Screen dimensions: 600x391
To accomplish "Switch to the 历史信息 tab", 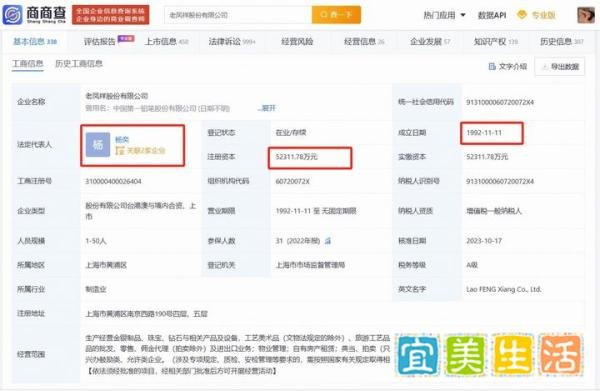I will pos(561,41).
